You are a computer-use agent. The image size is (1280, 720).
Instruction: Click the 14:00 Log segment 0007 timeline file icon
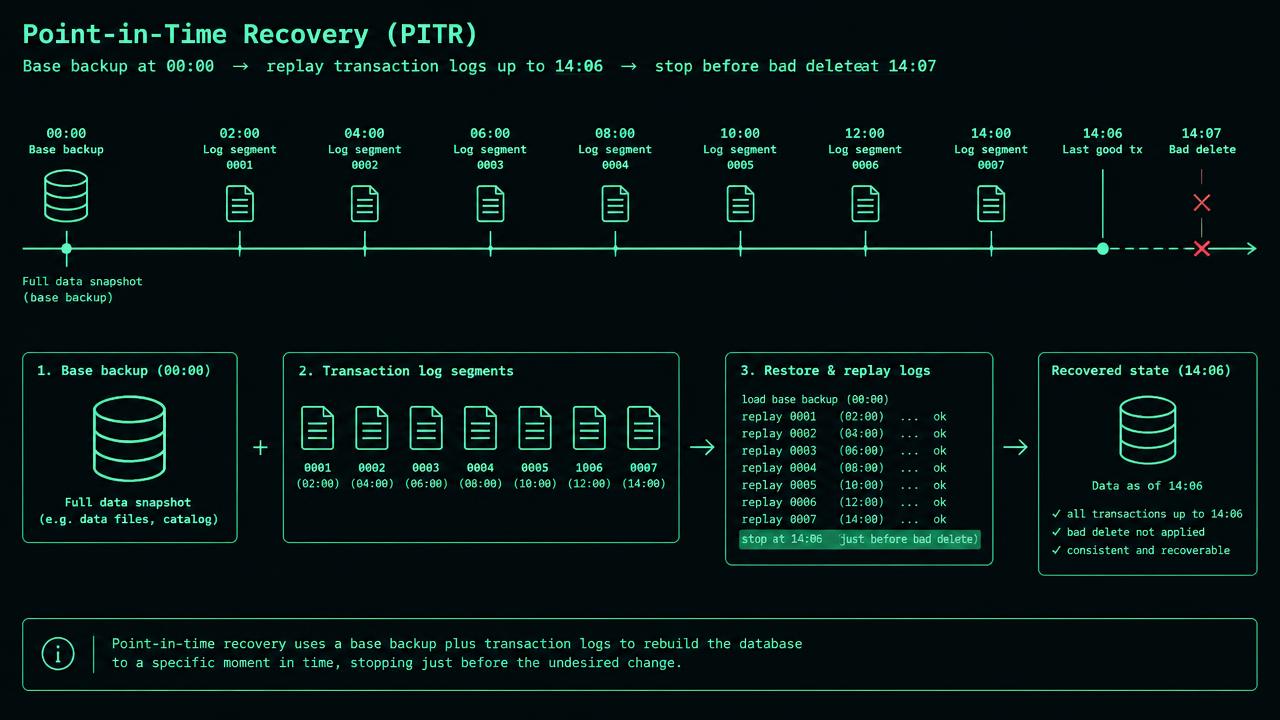point(991,204)
